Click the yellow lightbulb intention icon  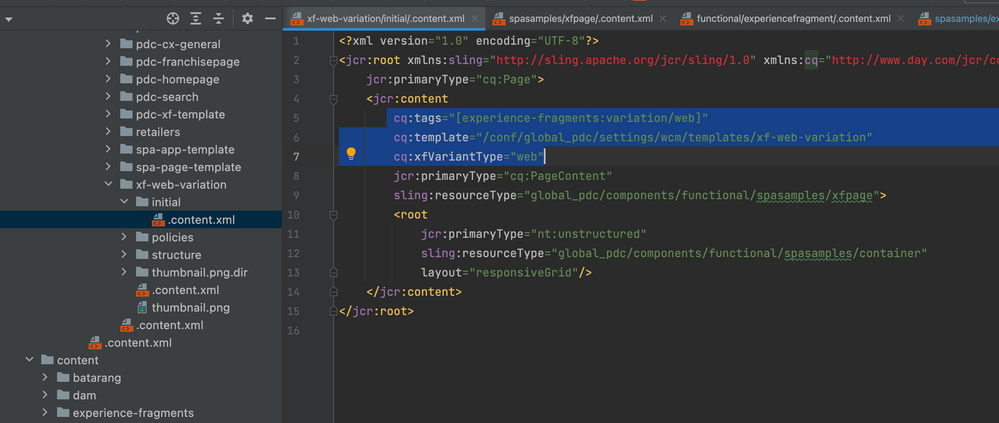[351, 155]
